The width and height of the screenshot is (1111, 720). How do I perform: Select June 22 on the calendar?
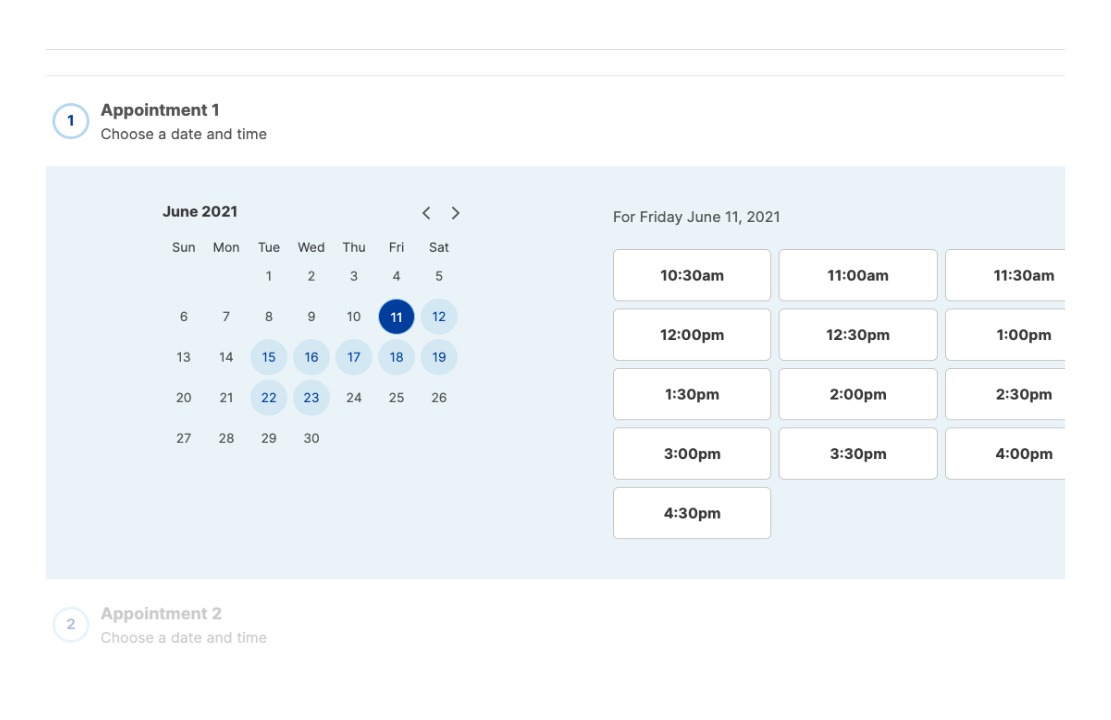point(269,398)
